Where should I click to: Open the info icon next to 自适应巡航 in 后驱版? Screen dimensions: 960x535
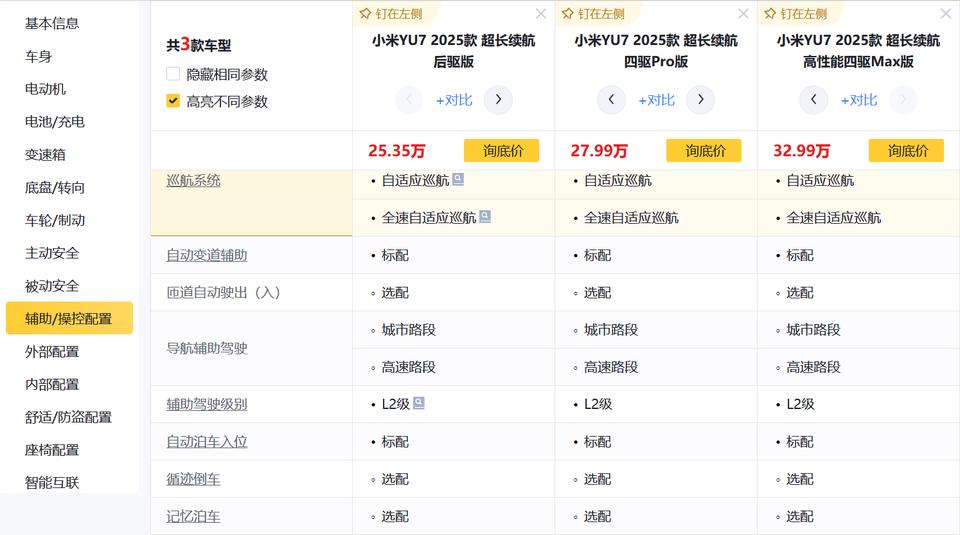pyautogui.click(x=458, y=179)
